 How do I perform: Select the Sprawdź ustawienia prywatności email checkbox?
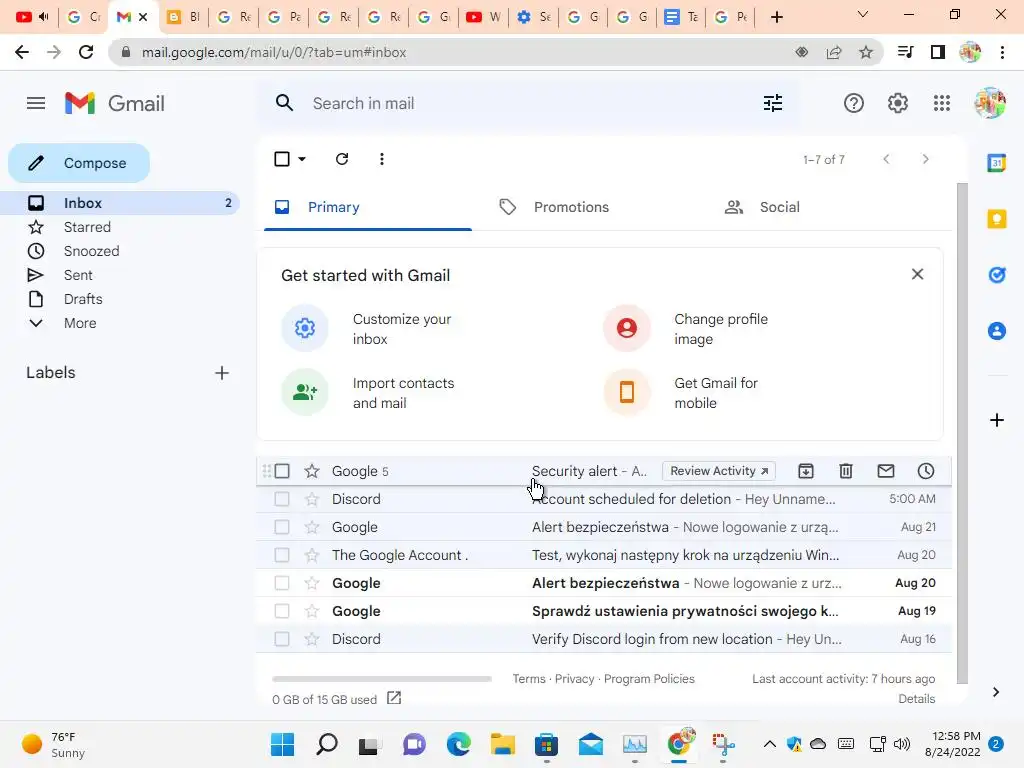click(282, 611)
